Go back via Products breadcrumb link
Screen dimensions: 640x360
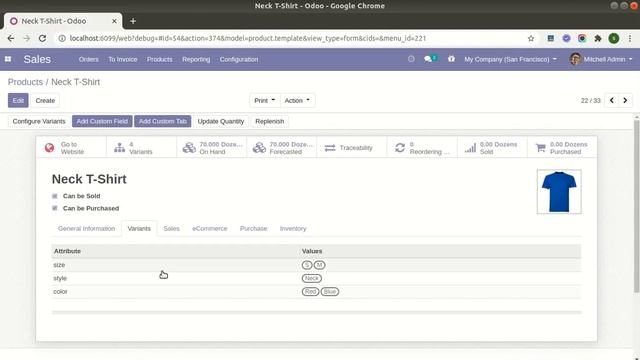click(x=25, y=82)
